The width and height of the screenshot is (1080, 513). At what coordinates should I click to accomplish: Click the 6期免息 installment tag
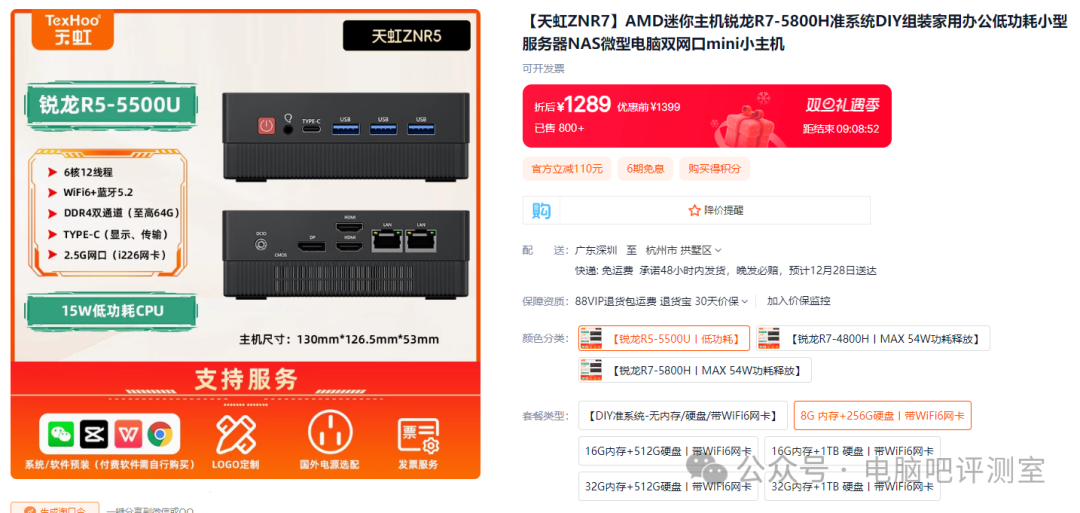pos(645,169)
